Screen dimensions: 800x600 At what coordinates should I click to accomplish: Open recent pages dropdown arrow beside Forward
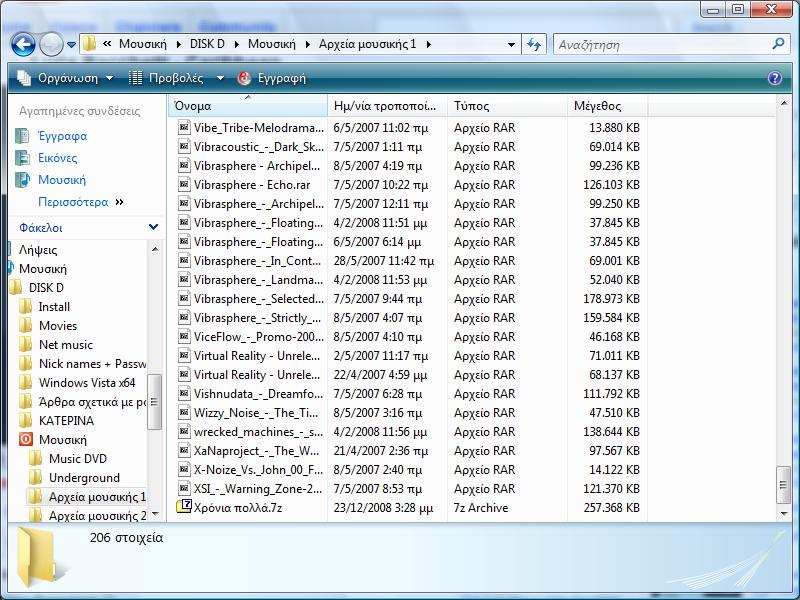coord(71,45)
